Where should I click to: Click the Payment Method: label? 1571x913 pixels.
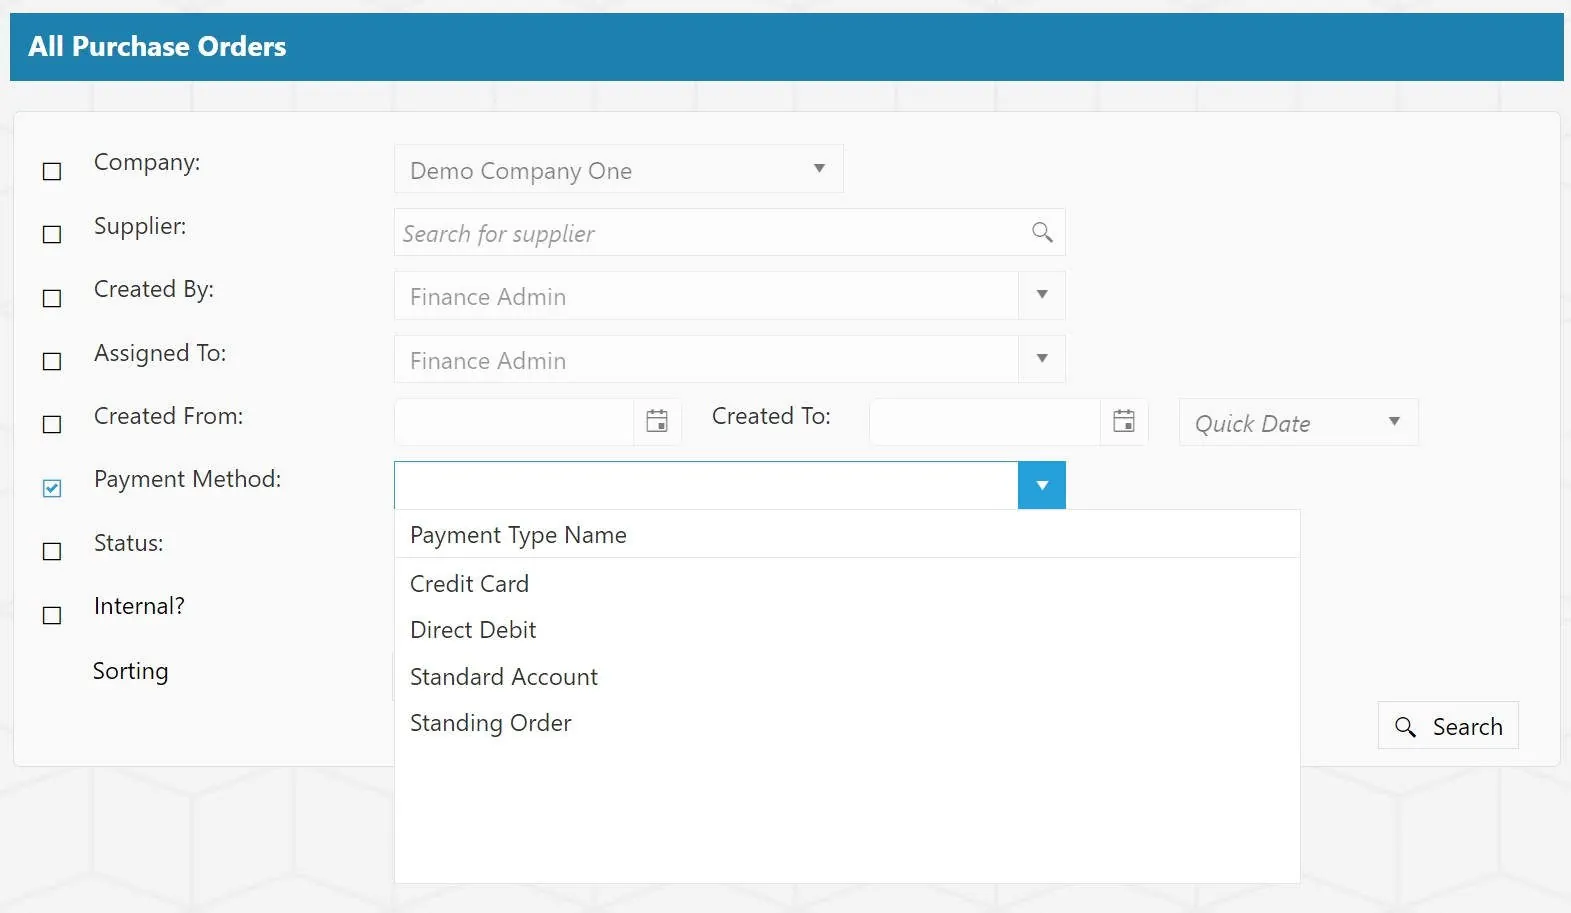188,479
